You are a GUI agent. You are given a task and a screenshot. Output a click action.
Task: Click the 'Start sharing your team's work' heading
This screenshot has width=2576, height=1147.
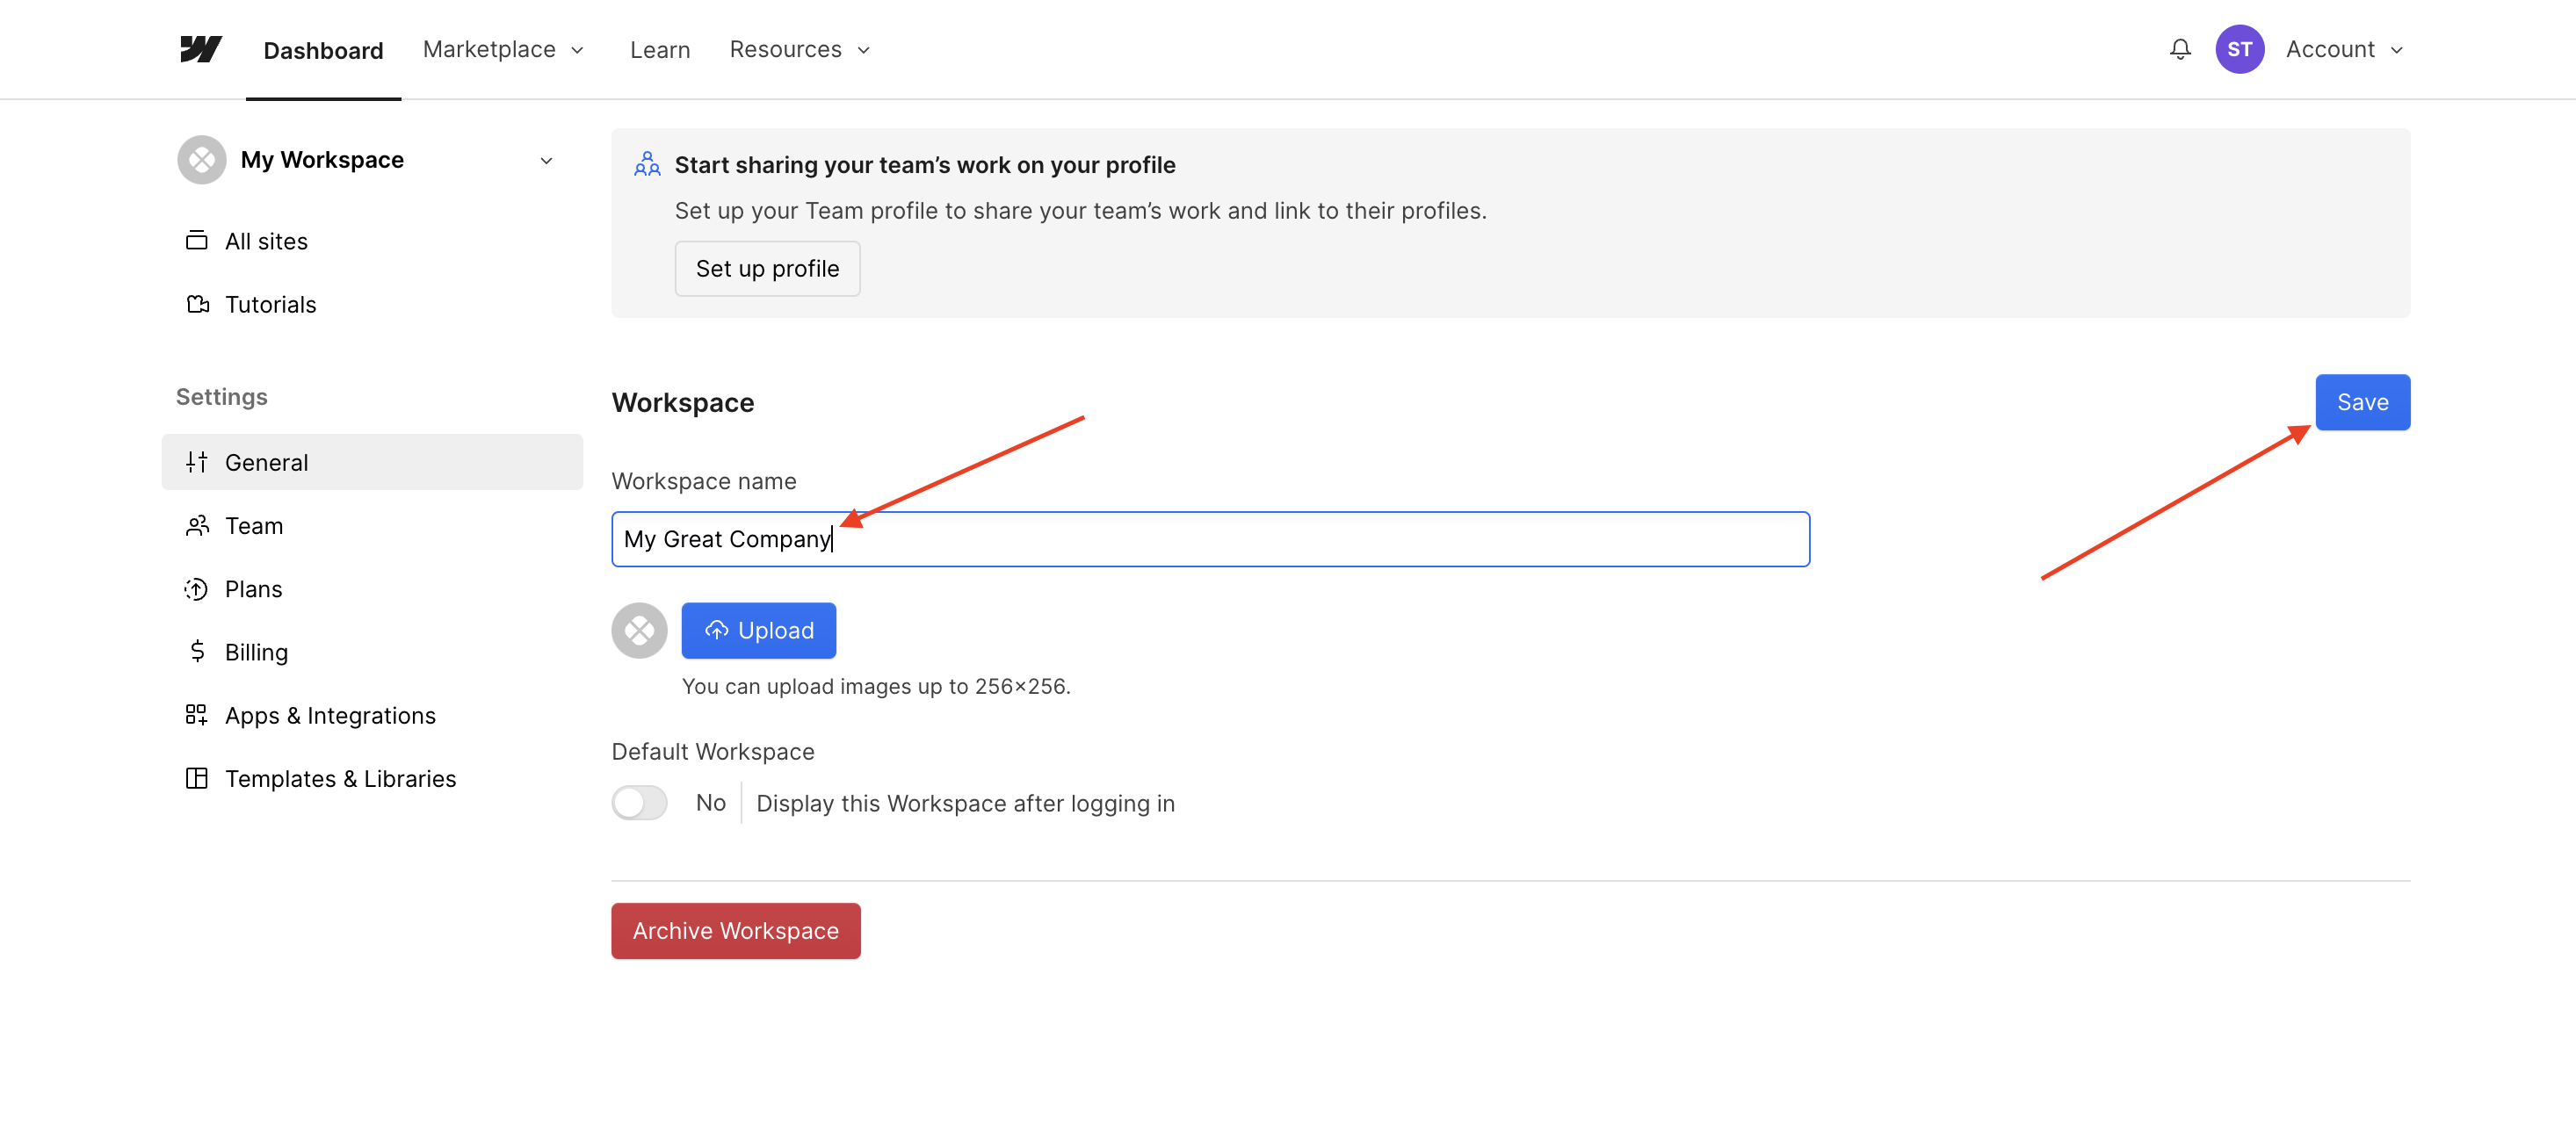[925, 164]
